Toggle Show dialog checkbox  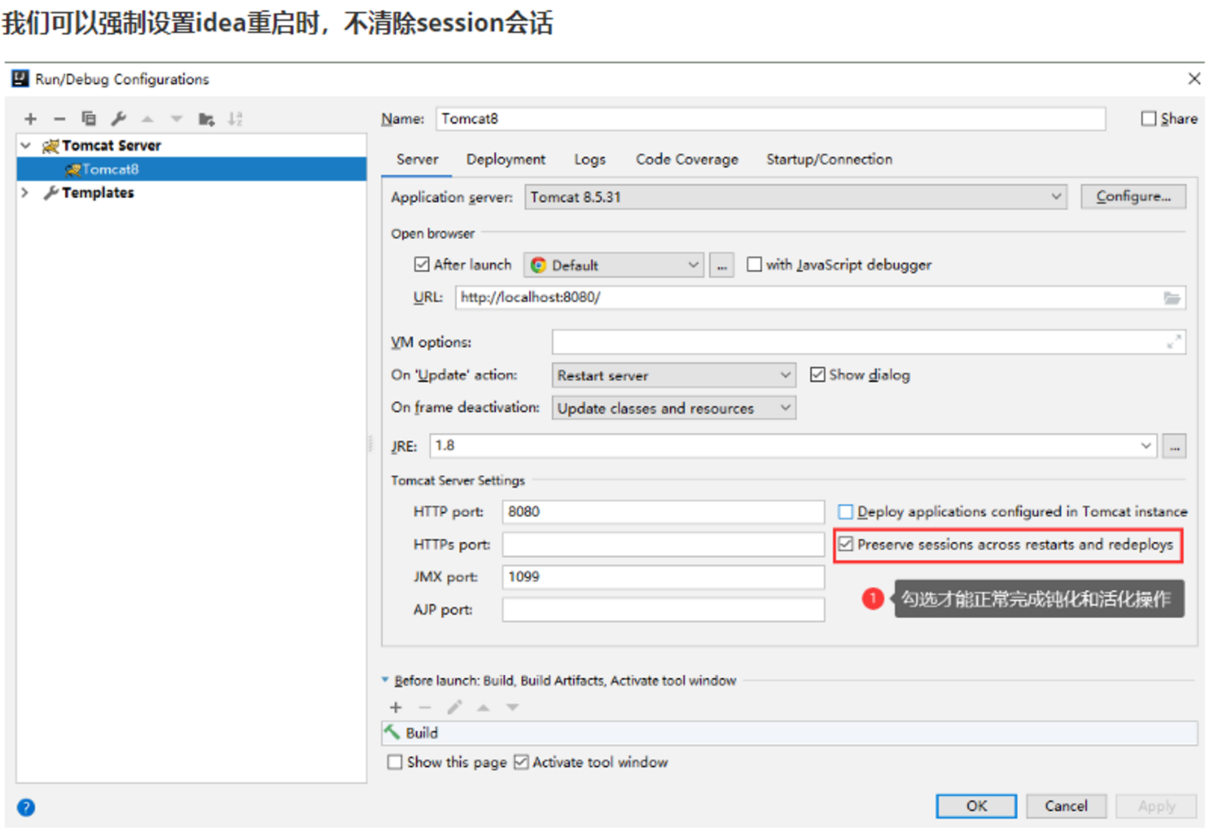tap(818, 375)
